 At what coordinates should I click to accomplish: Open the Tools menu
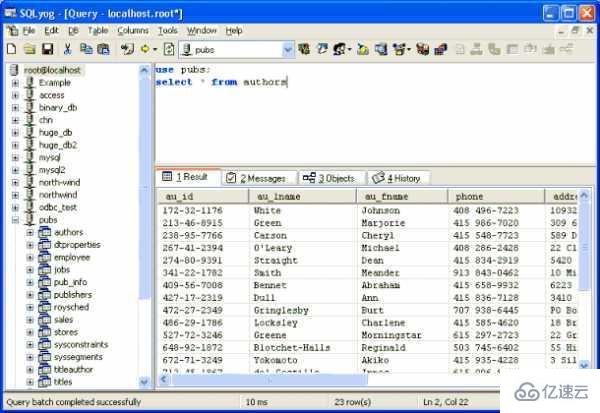pyautogui.click(x=167, y=31)
